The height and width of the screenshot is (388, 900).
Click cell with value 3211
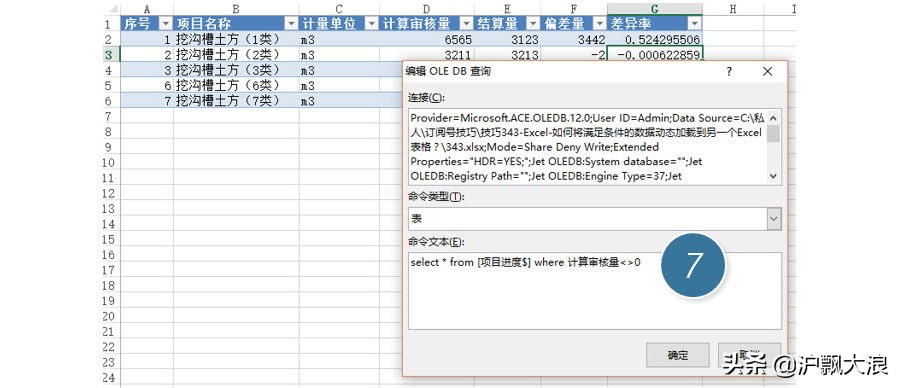pos(426,55)
